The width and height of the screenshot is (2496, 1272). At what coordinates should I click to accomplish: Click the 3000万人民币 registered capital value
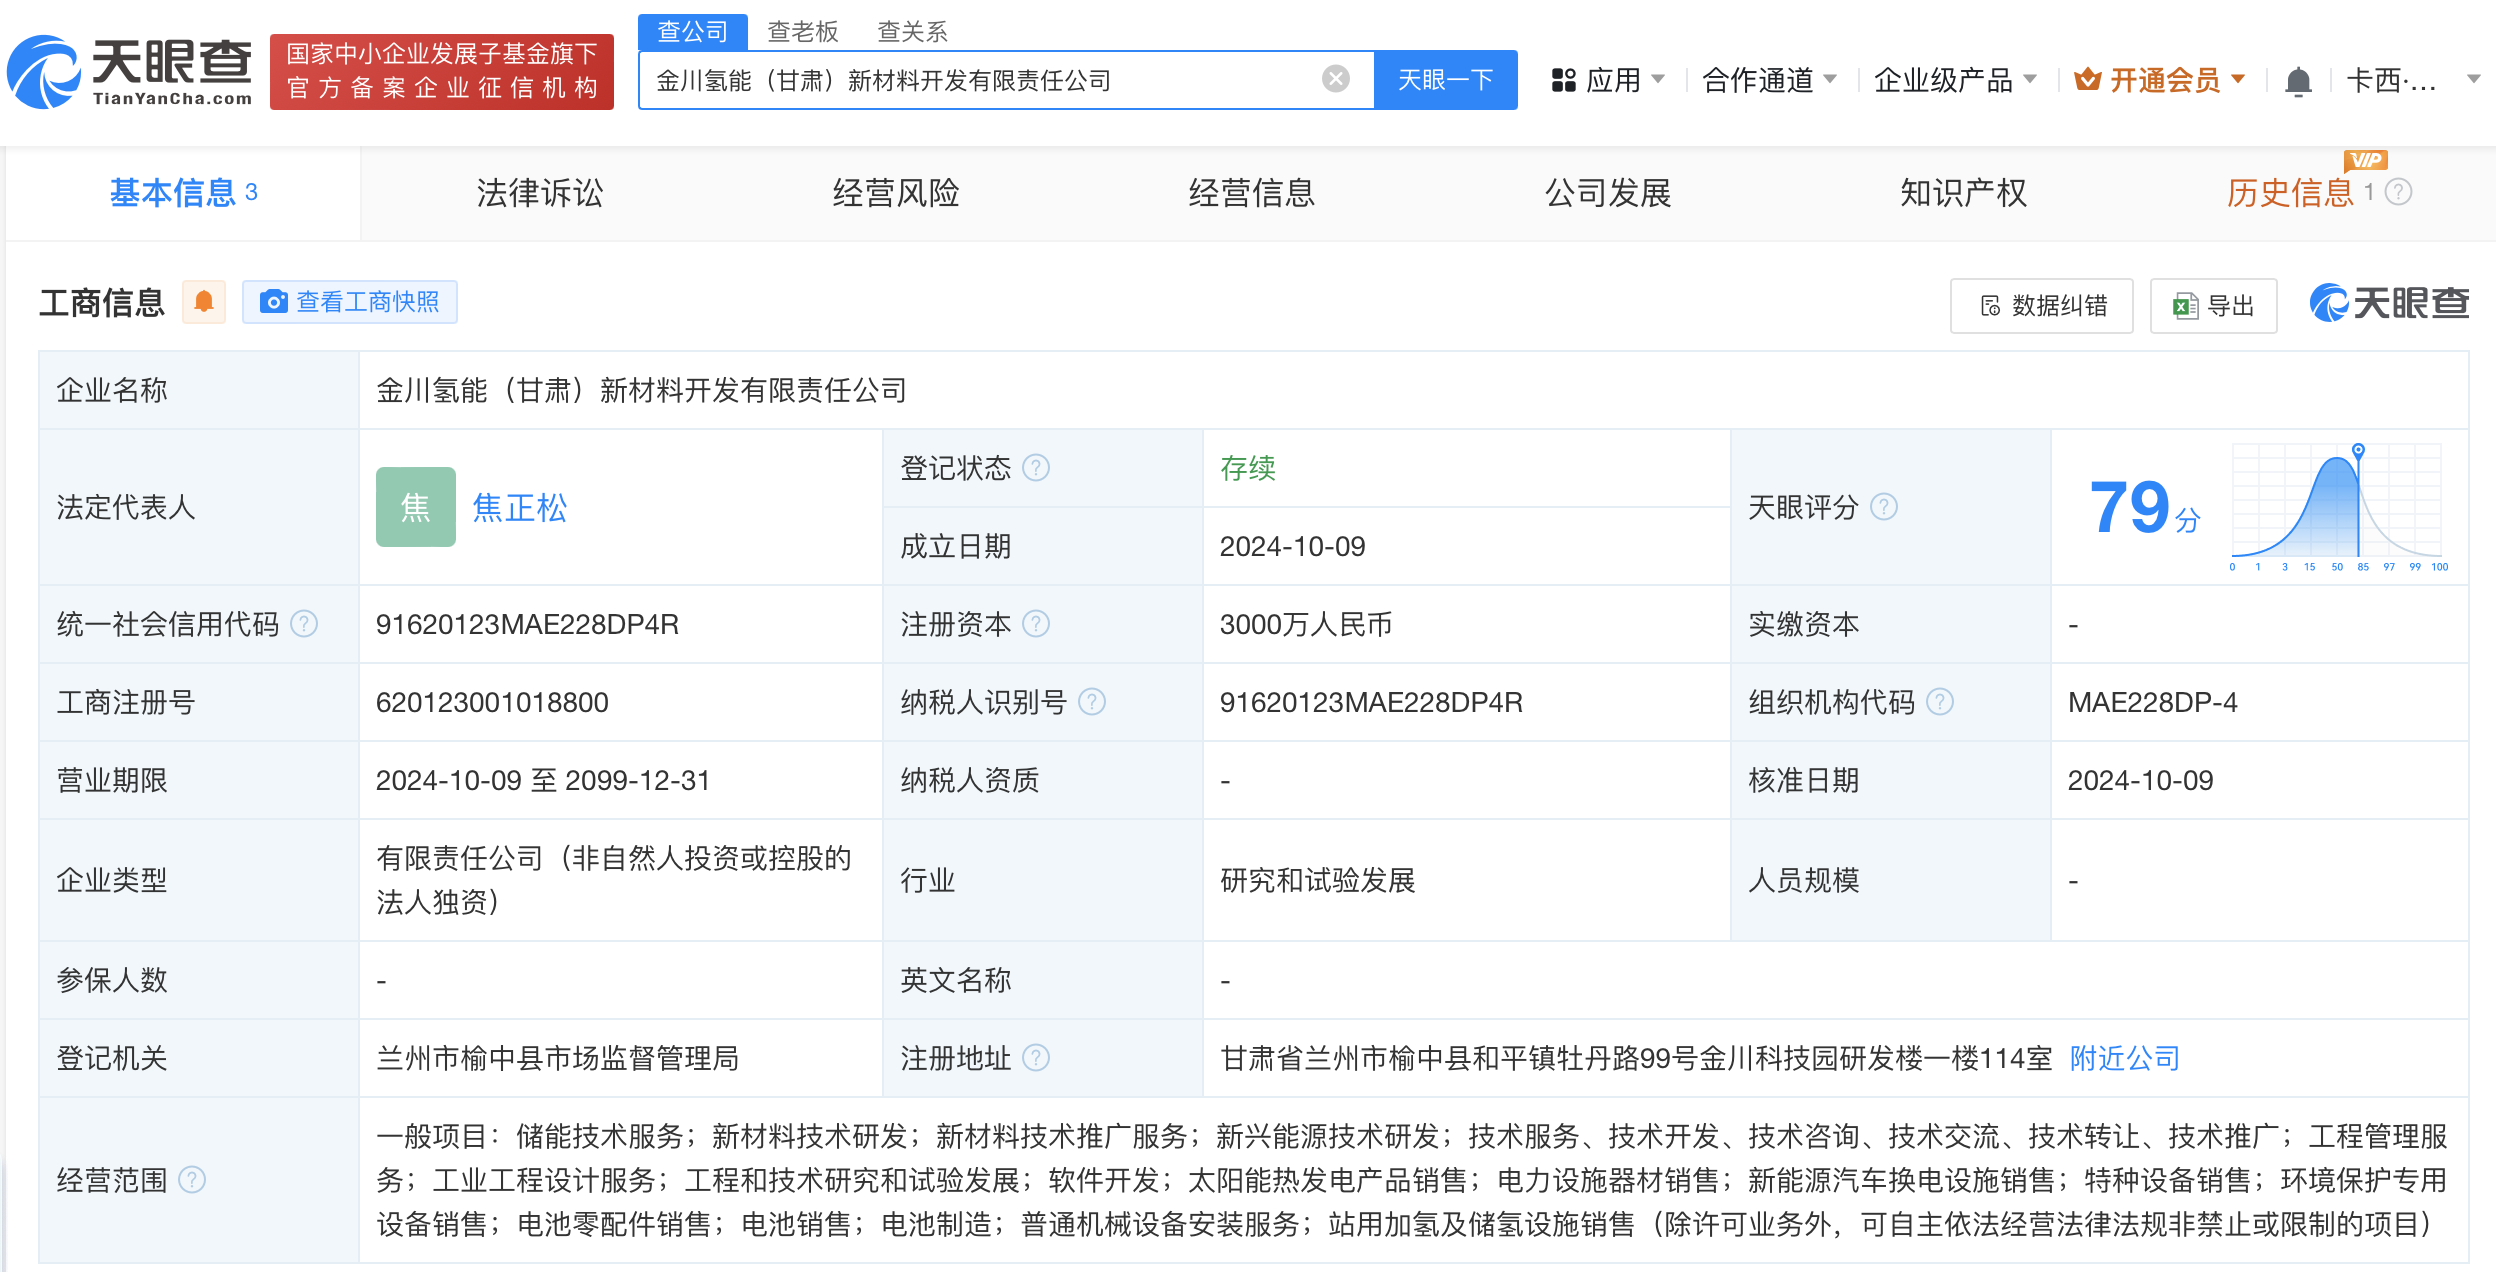coord(1306,624)
